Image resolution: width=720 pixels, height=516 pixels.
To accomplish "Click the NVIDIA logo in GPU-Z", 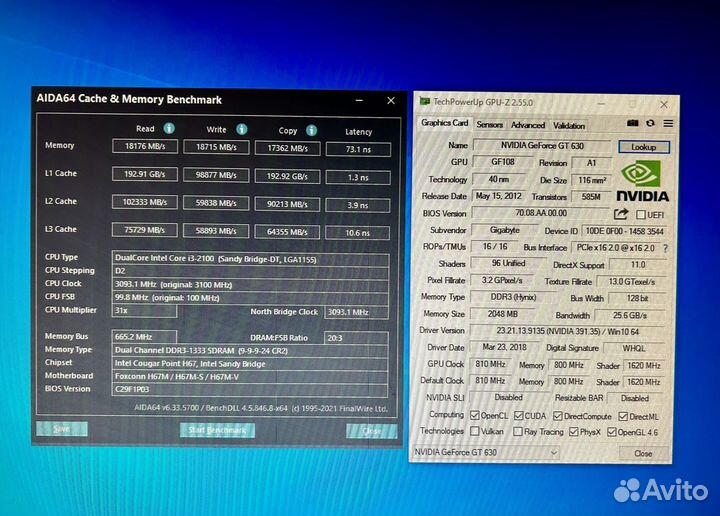I will (642, 181).
